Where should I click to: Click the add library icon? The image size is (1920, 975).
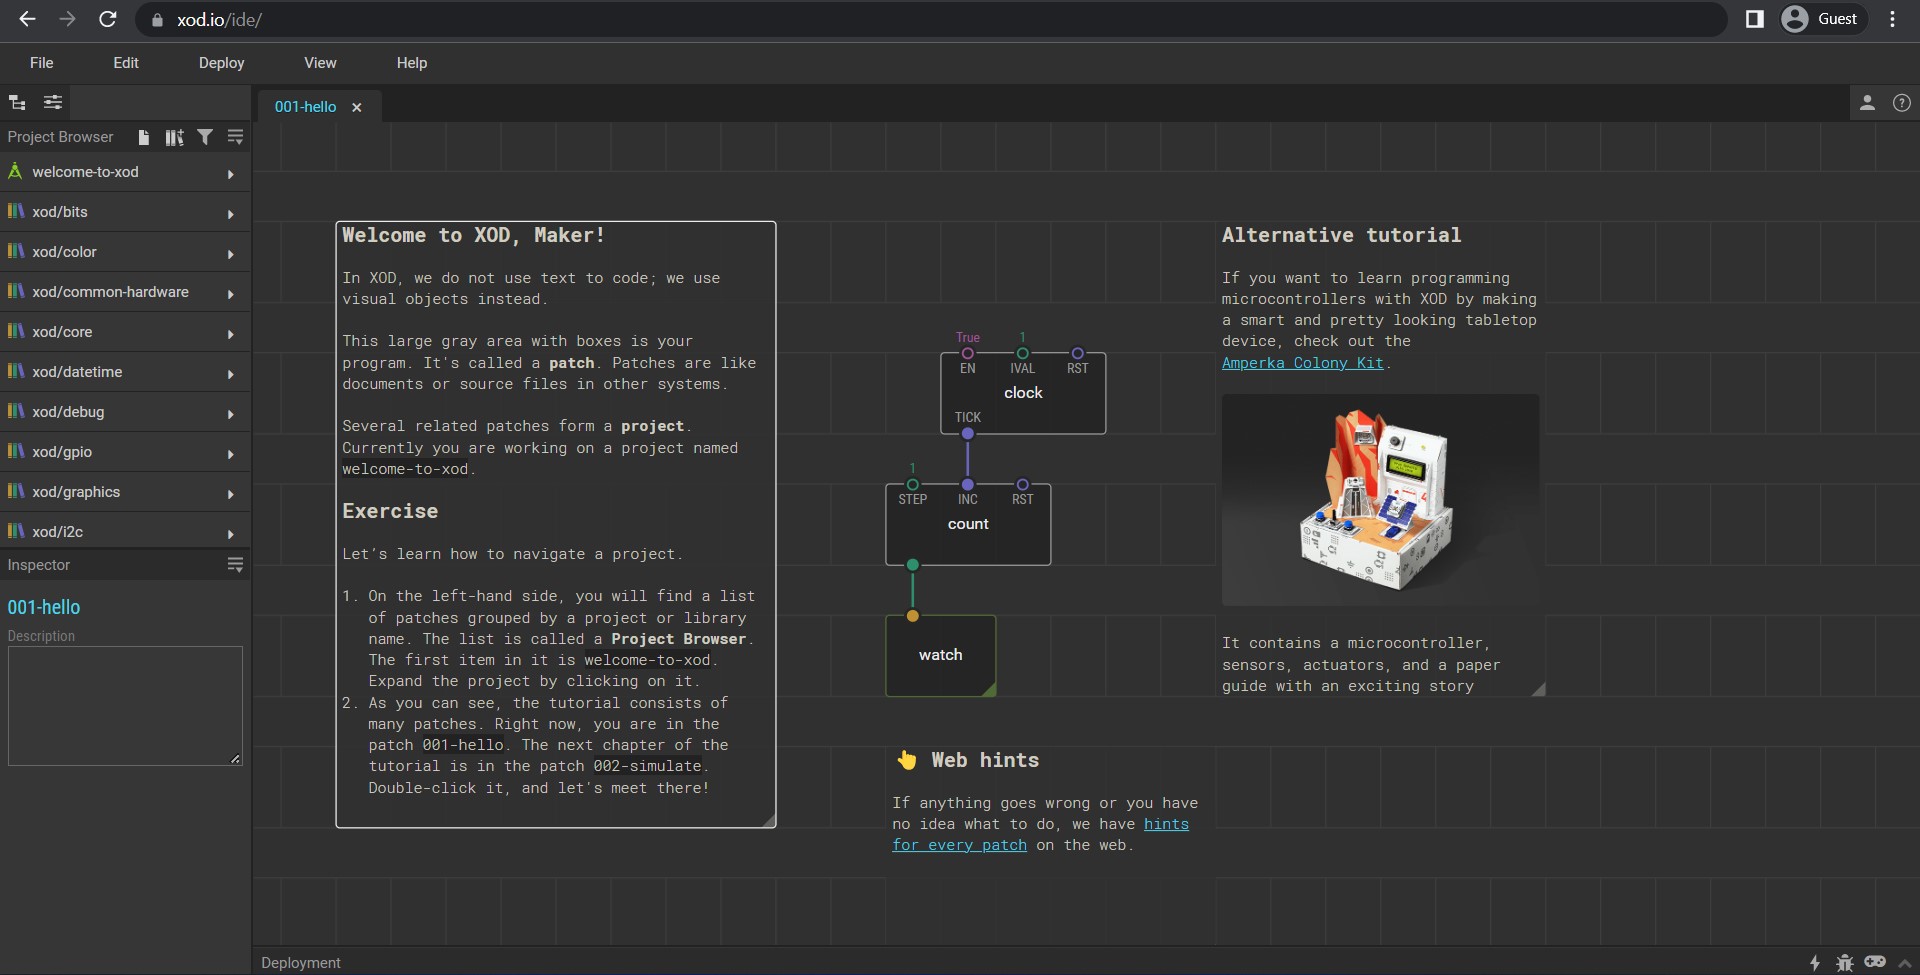[x=174, y=137]
